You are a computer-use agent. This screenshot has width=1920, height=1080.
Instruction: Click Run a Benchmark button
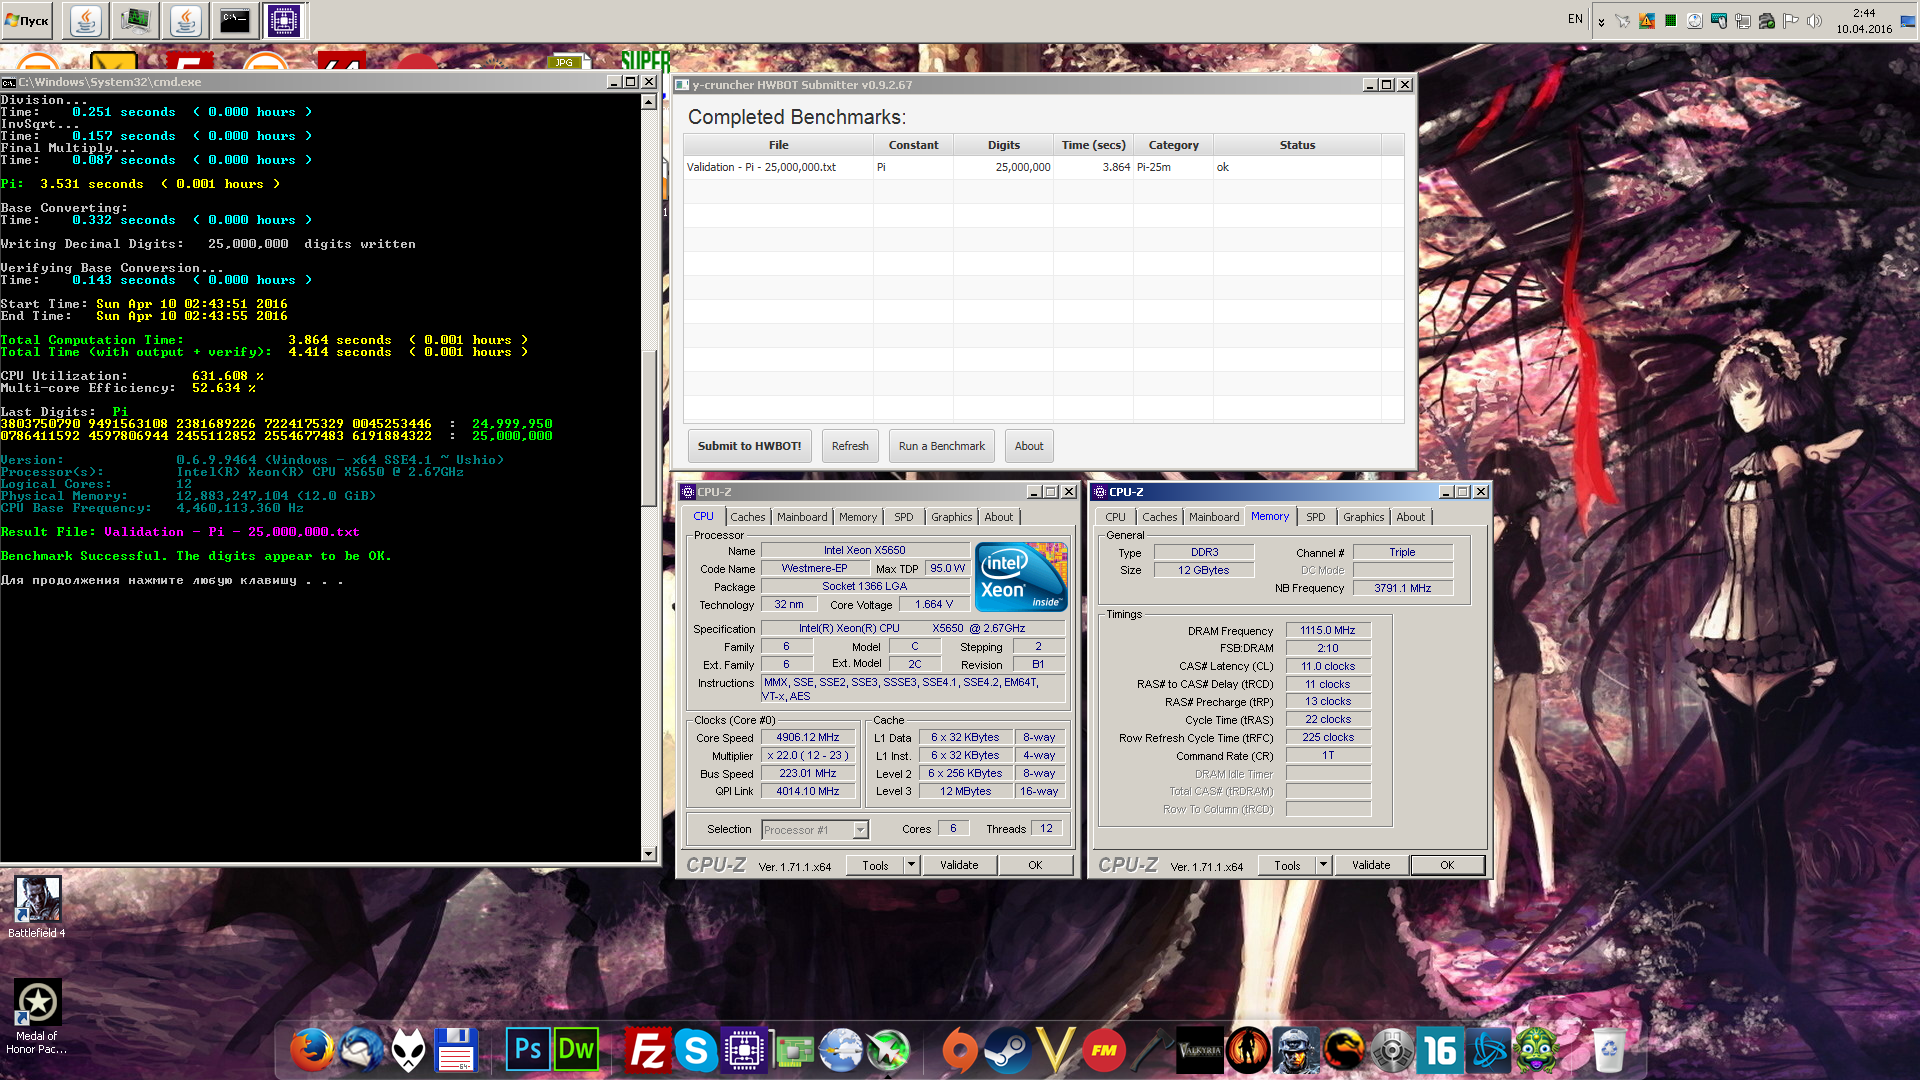pos(941,446)
